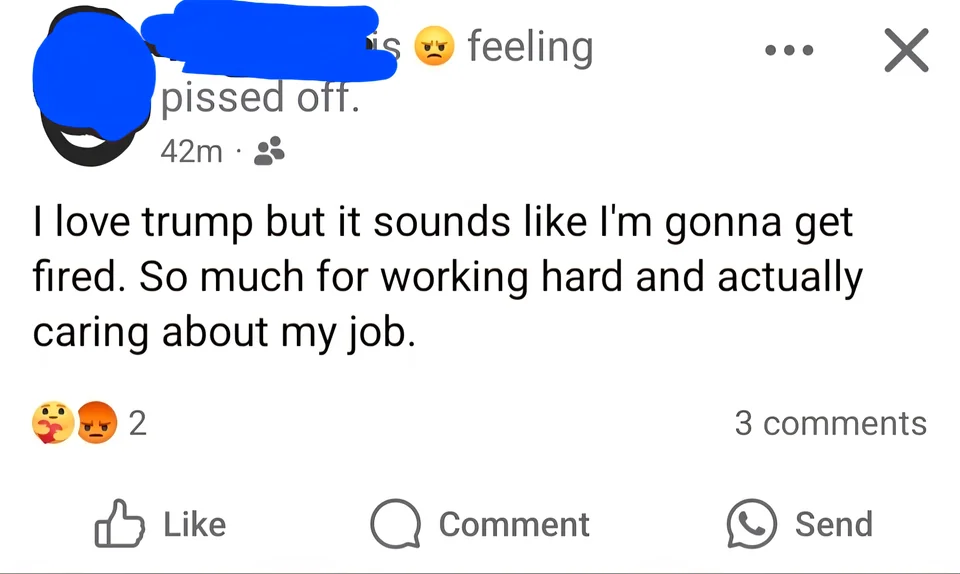The image size is (960, 574).
Task: Click the thumbs-up Like icon
Action: coord(119,524)
